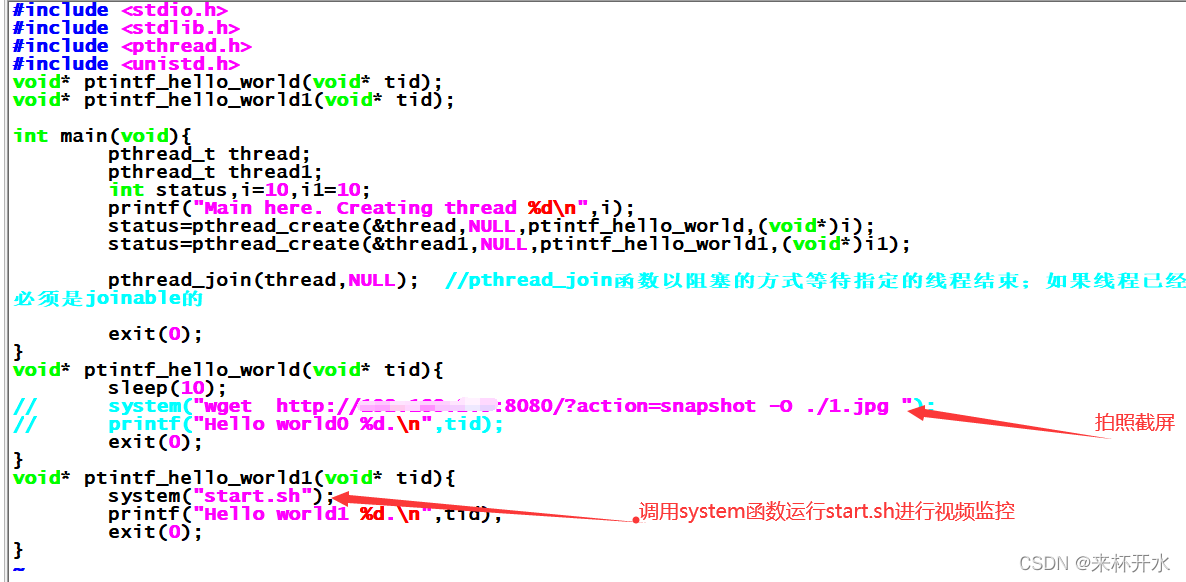Click the #include <stdio.h> line
Screen dimensions: 1186x582
(x=120, y=10)
